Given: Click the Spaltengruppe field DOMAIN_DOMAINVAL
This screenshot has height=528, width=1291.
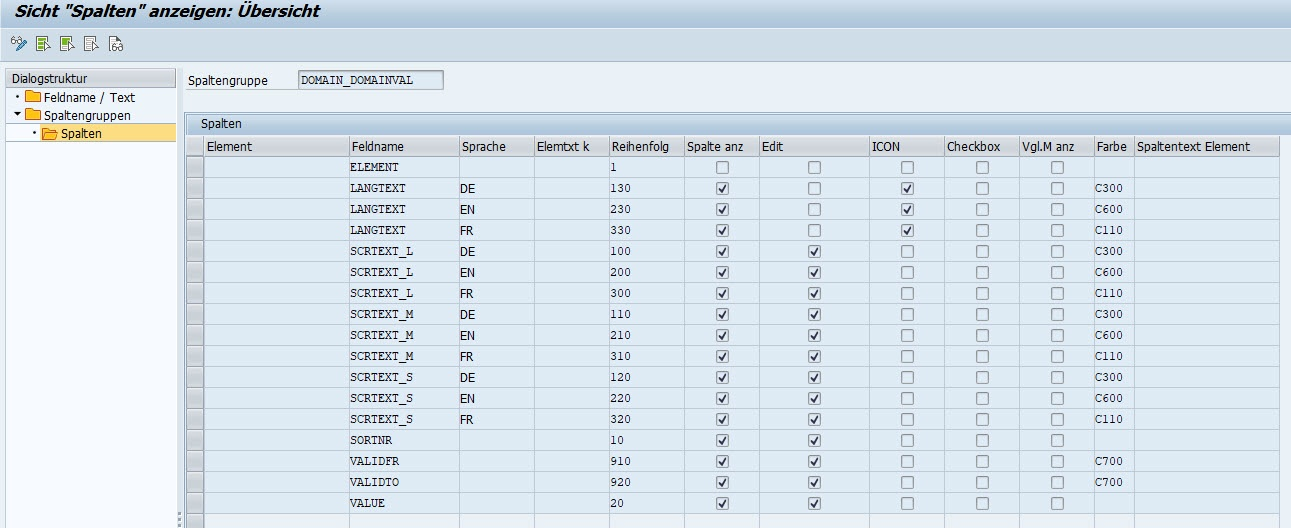Looking at the screenshot, I should pos(370,80).
